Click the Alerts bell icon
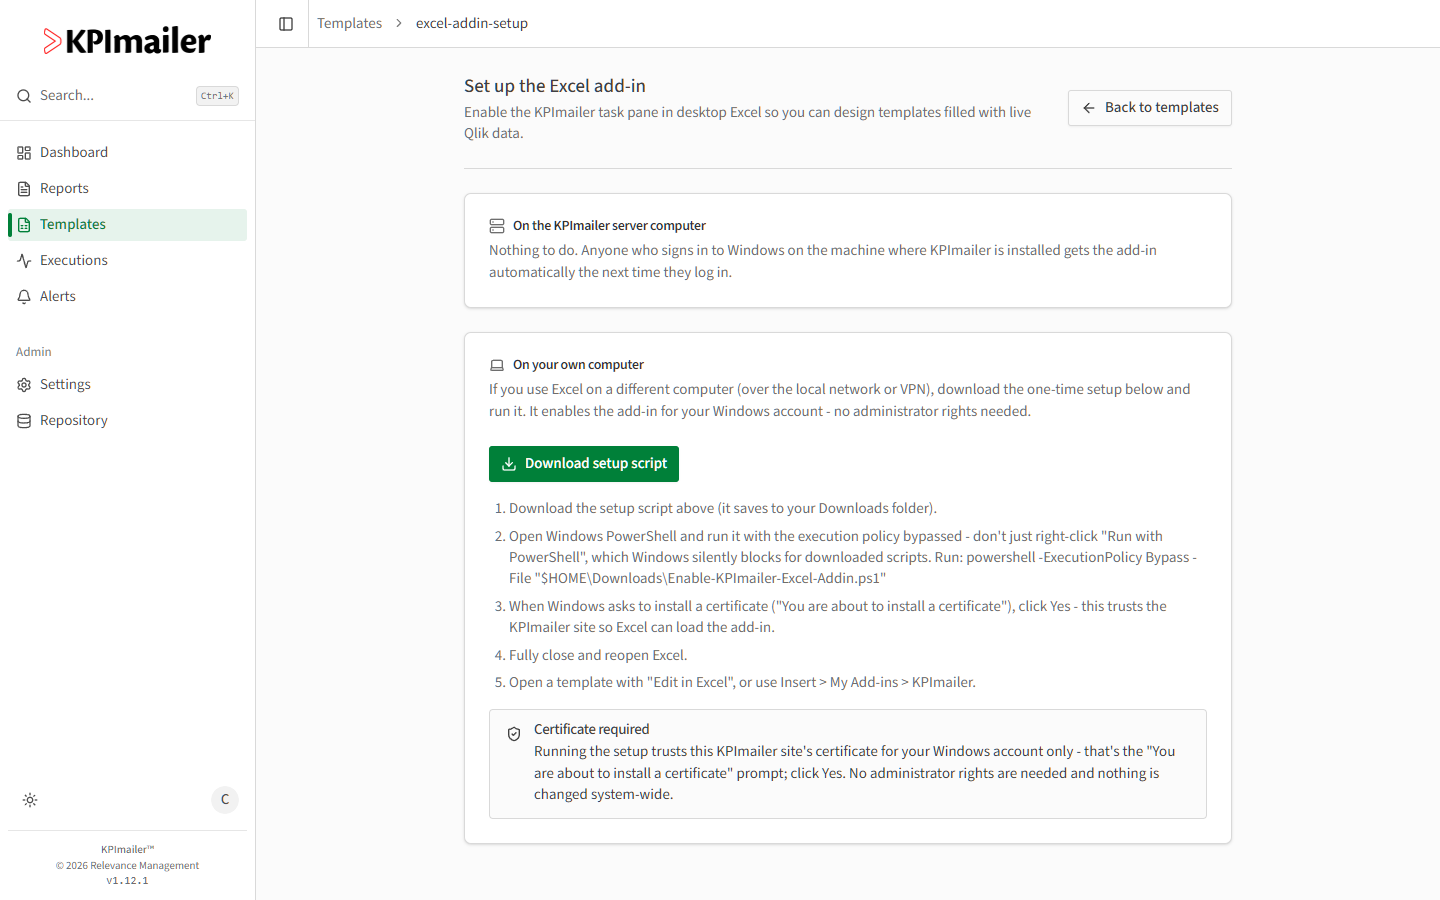The image size is (1440, 900). coord(24,297)
